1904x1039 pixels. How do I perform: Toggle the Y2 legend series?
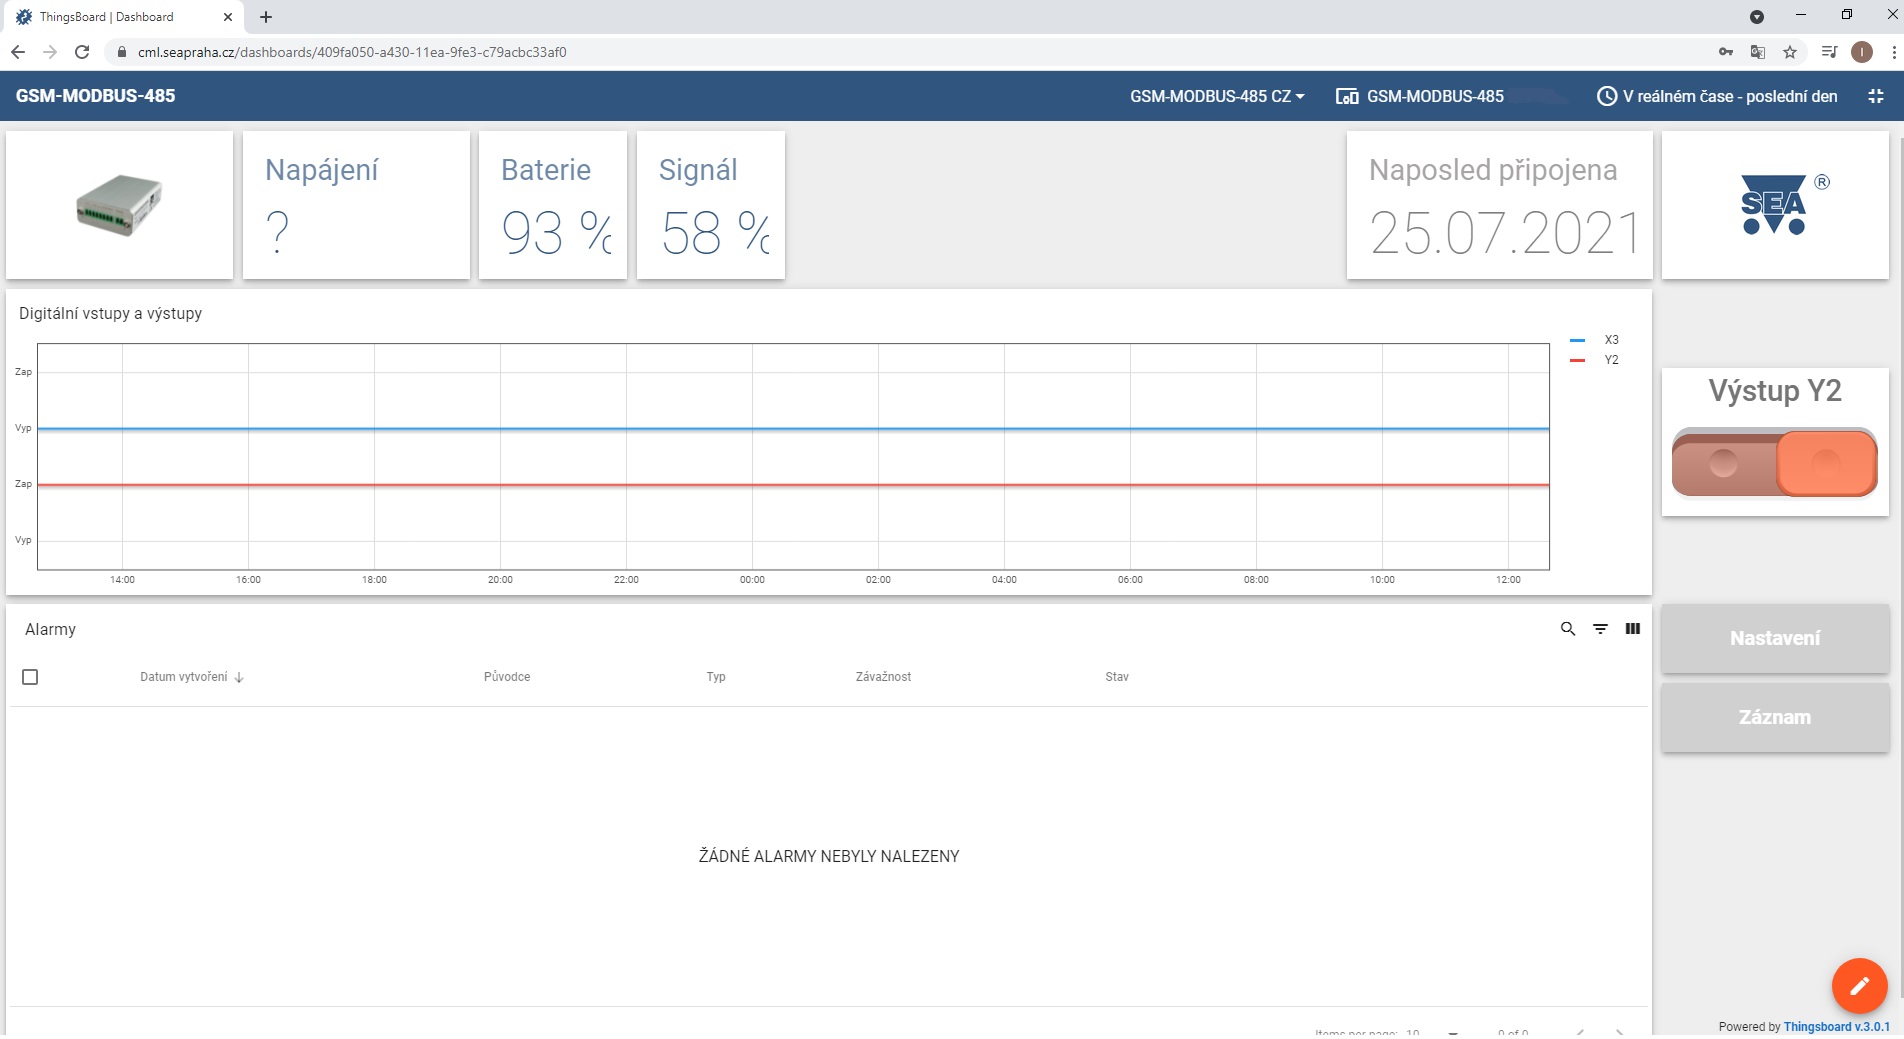coord(1594,360)
